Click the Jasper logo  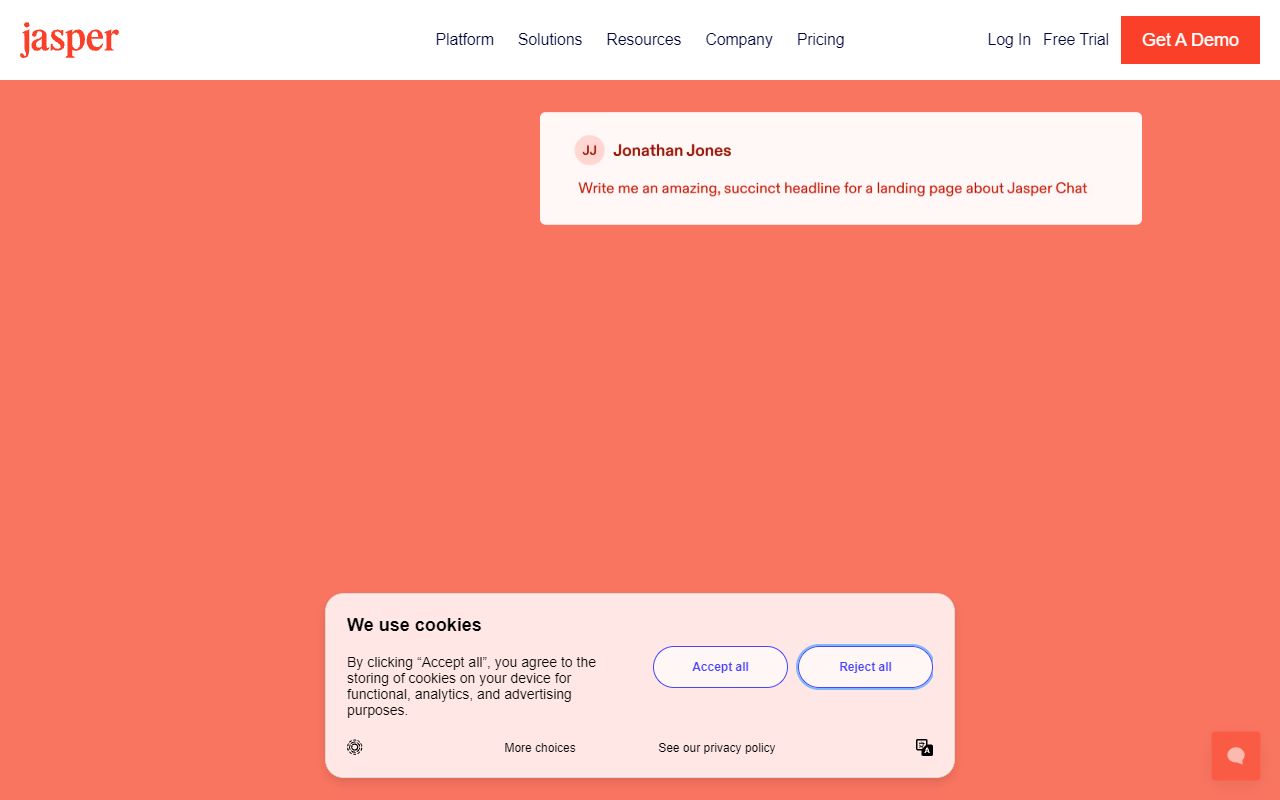(68, 39)
